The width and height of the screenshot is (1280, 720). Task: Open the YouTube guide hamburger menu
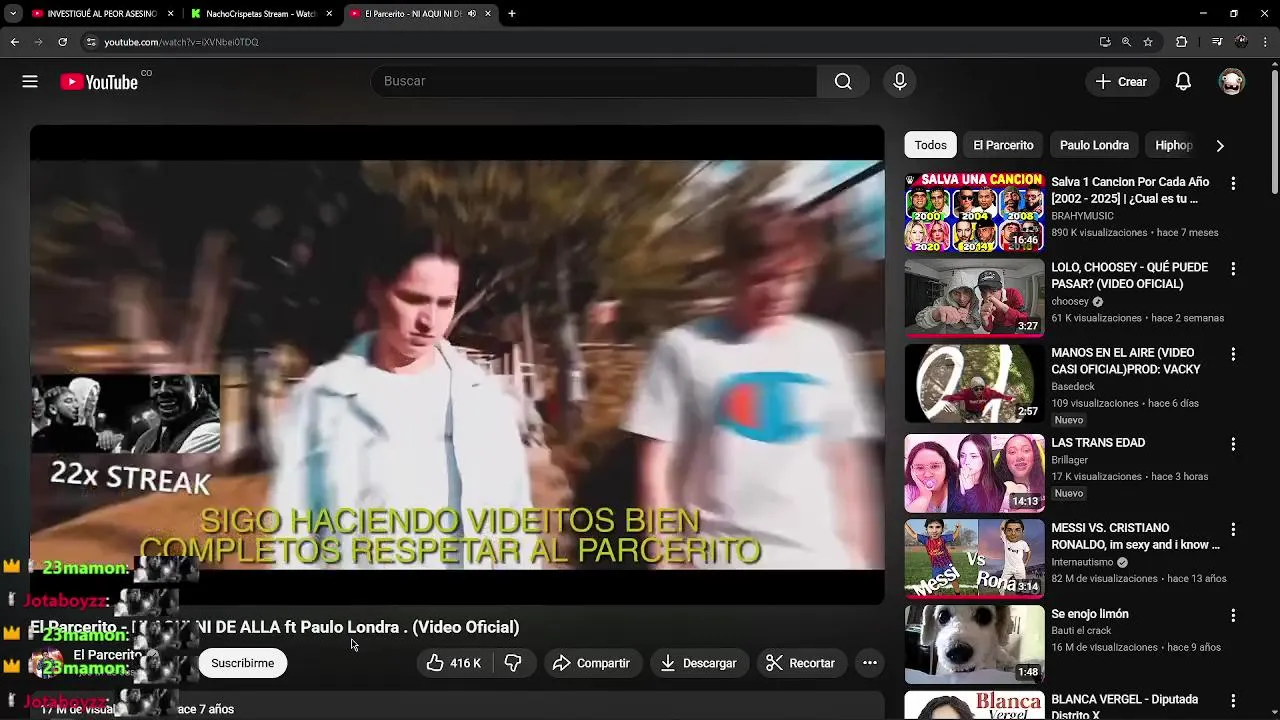click(30, 82)
